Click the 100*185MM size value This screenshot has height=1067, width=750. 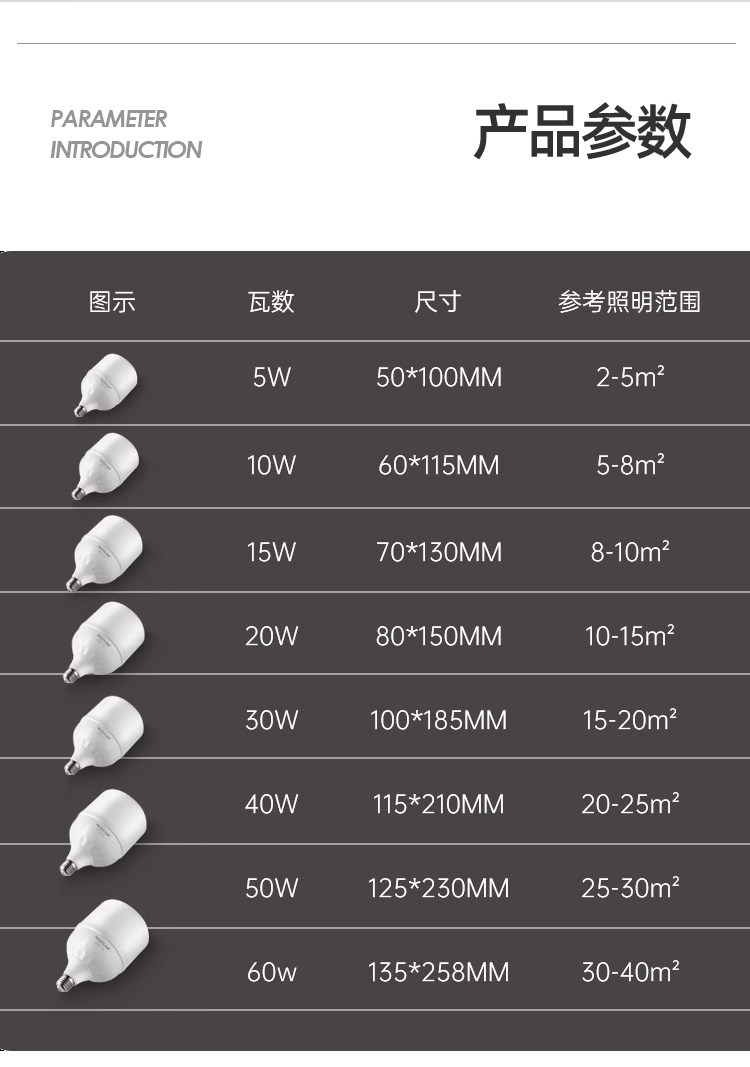pyautogui.click(x=439, y=721)
